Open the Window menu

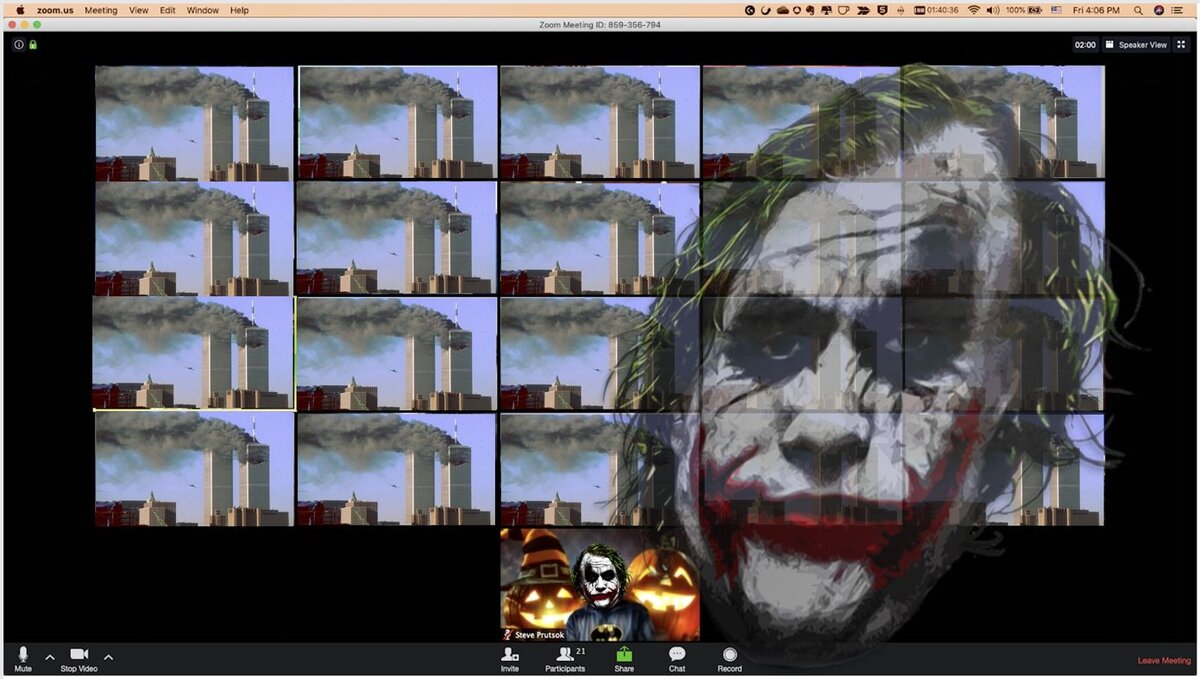[203, 10]
